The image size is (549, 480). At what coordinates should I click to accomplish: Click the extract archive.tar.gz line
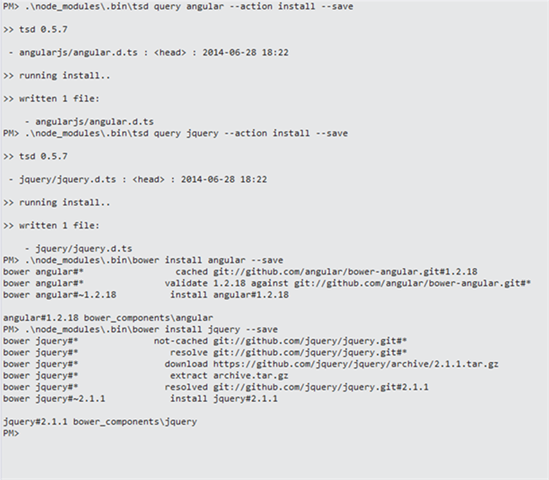point(146,376)
